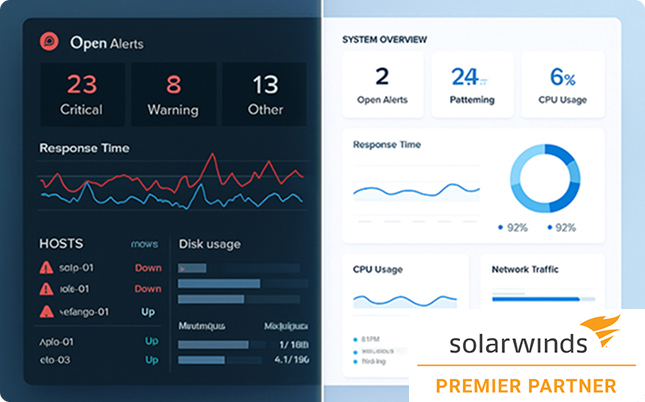Click the Up status for efango-01
This screenshot has width=645, height=402.
tap(148, 312)
